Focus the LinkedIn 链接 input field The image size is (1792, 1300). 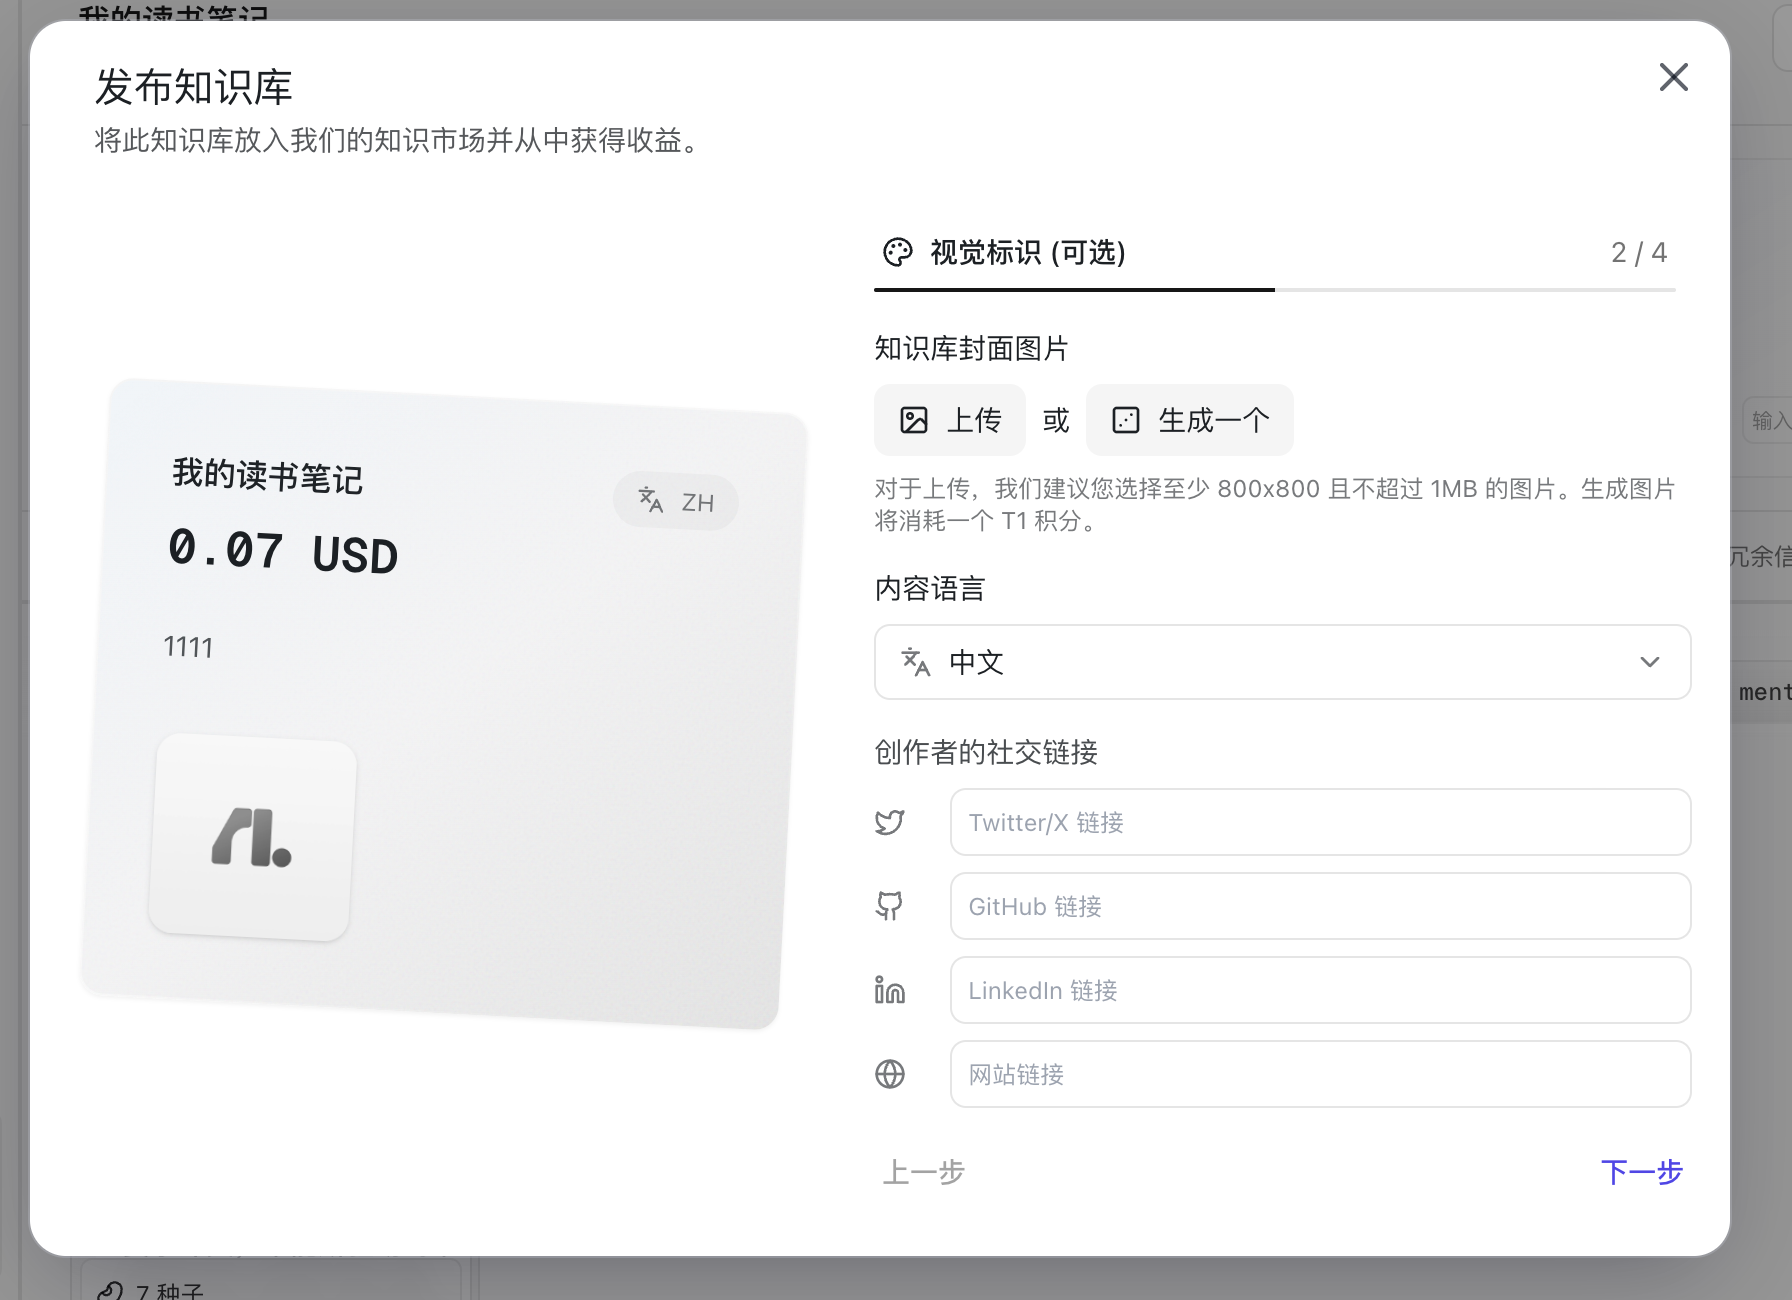click(1320, 990)
